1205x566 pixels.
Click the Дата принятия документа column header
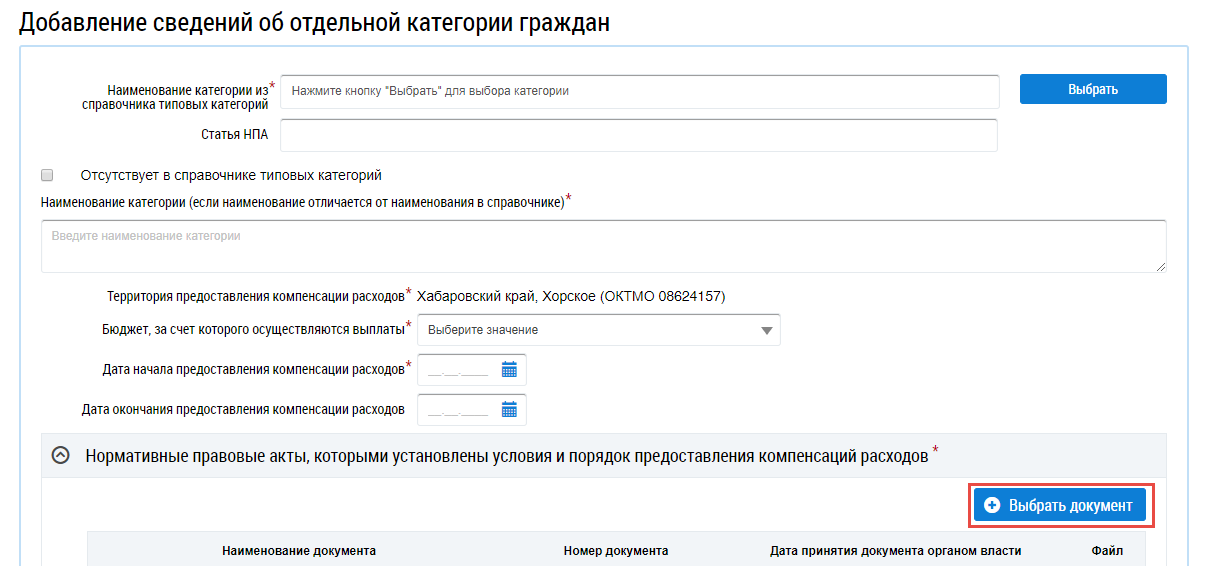click(x=895, y=551)
